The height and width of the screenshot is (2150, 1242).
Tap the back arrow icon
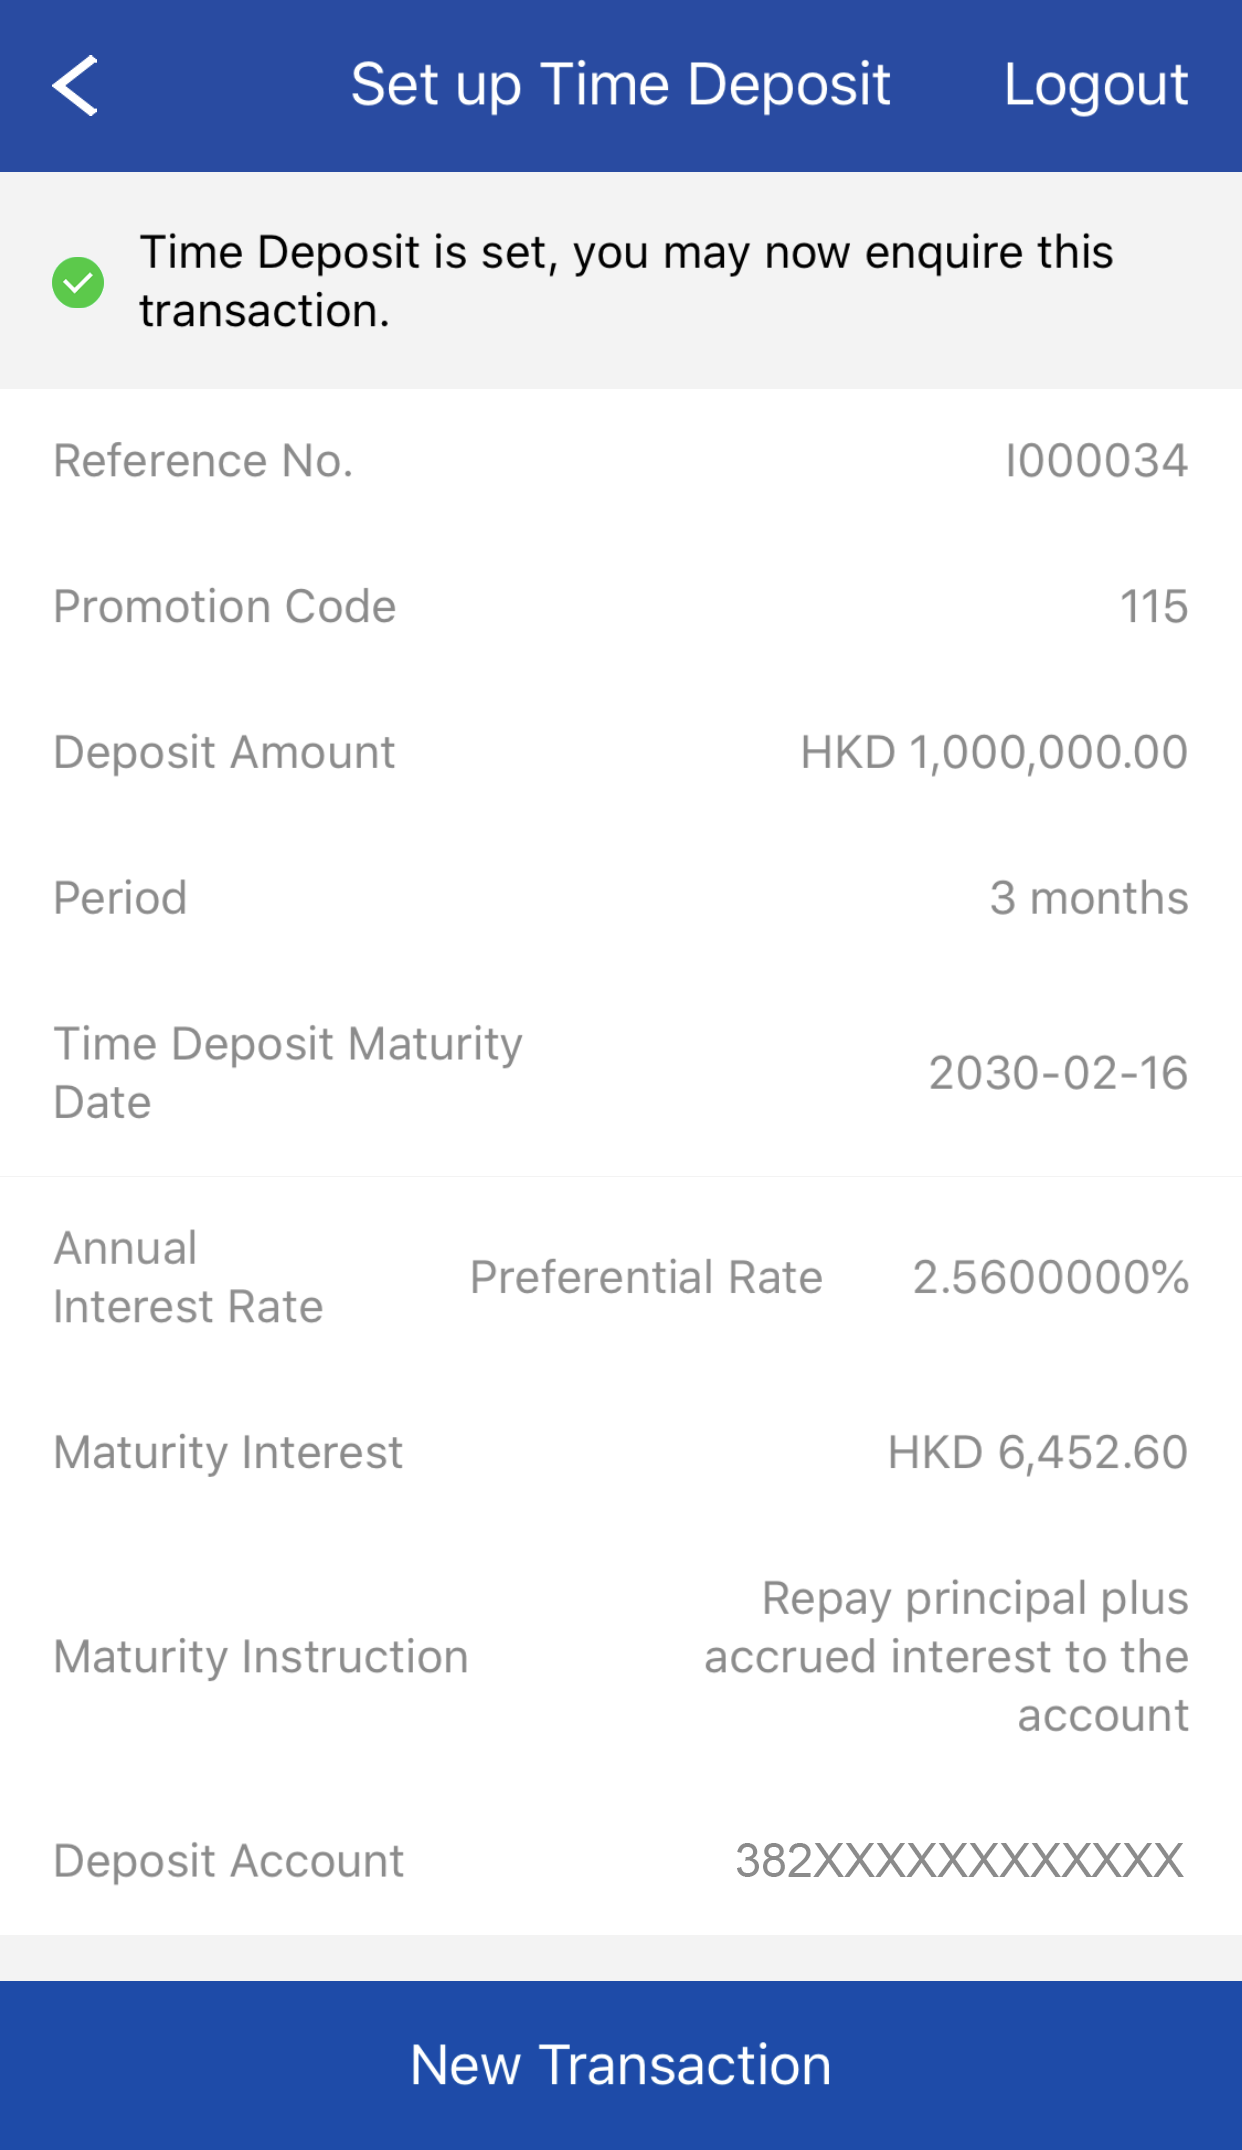click(x=75, y=86)
